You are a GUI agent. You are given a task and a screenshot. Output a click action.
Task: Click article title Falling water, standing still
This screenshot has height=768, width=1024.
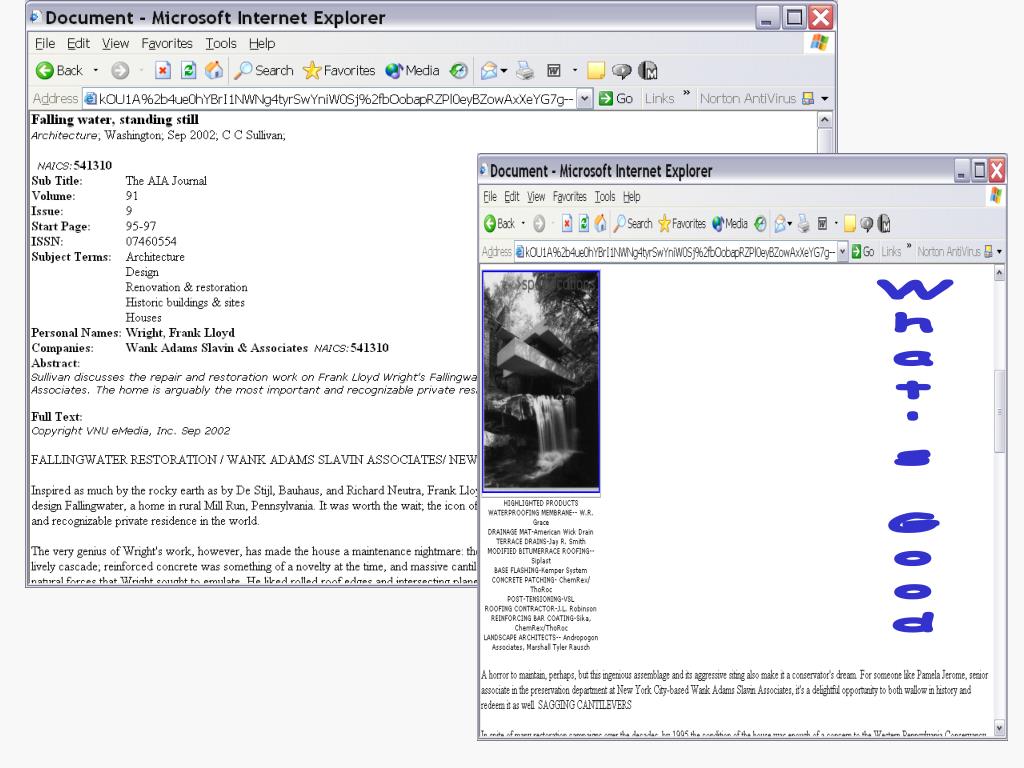click(115, 120)
